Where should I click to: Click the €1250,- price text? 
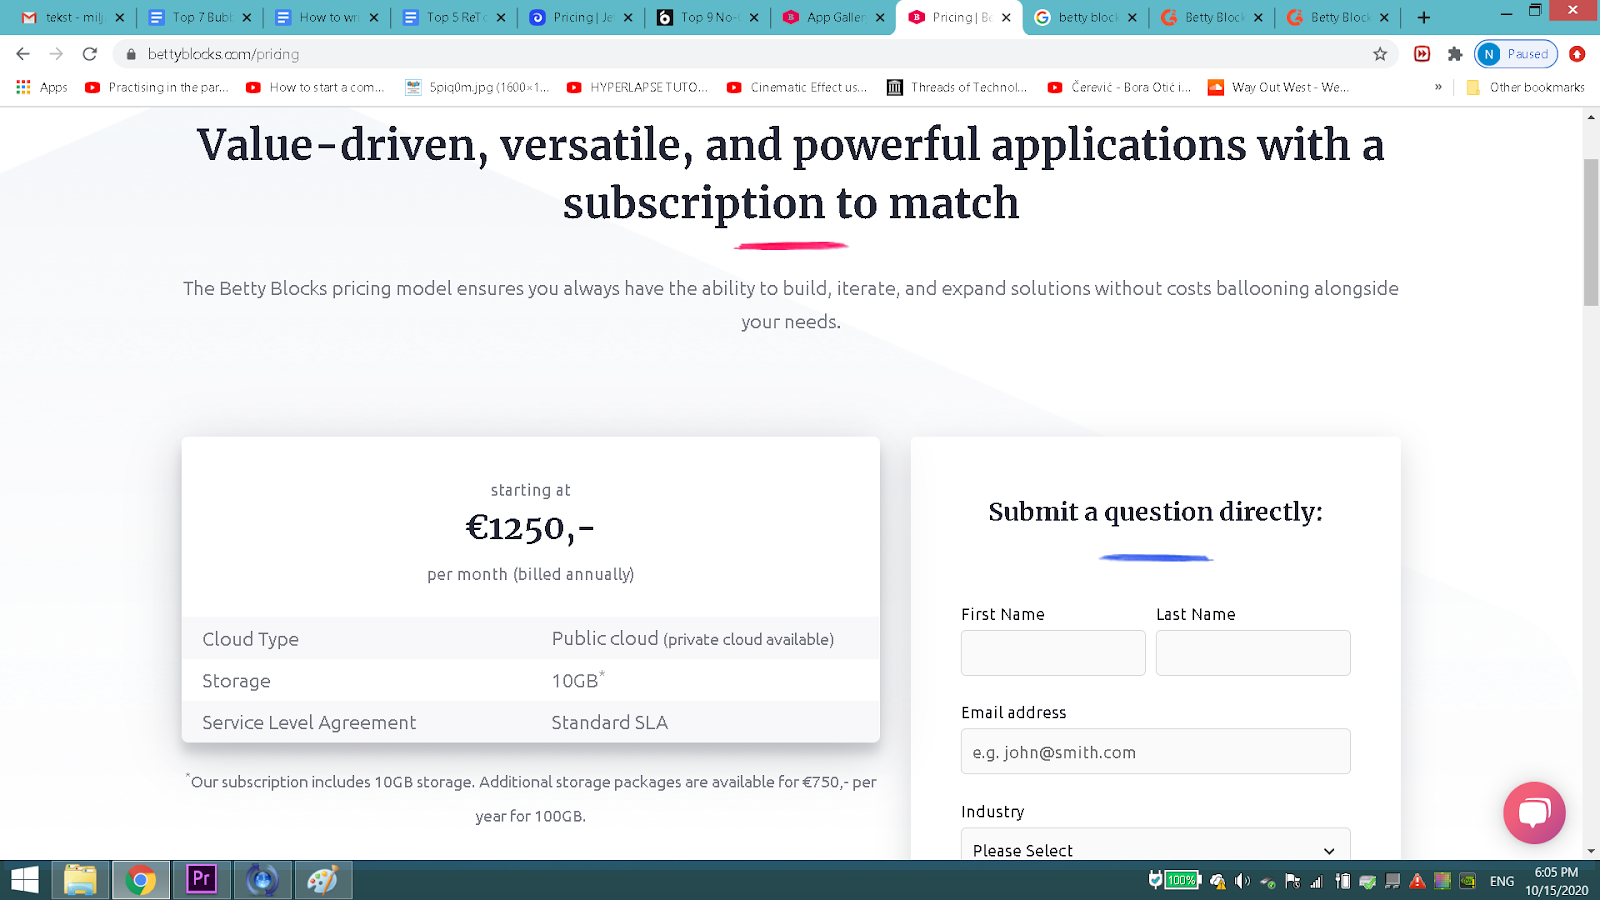[x=530, y=528]
